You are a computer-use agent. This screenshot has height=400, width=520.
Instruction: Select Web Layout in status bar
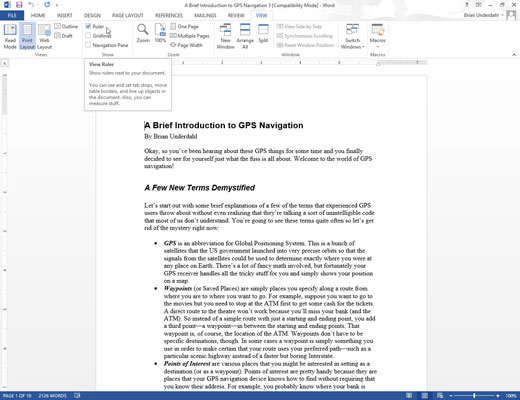[x=440, y=396]
